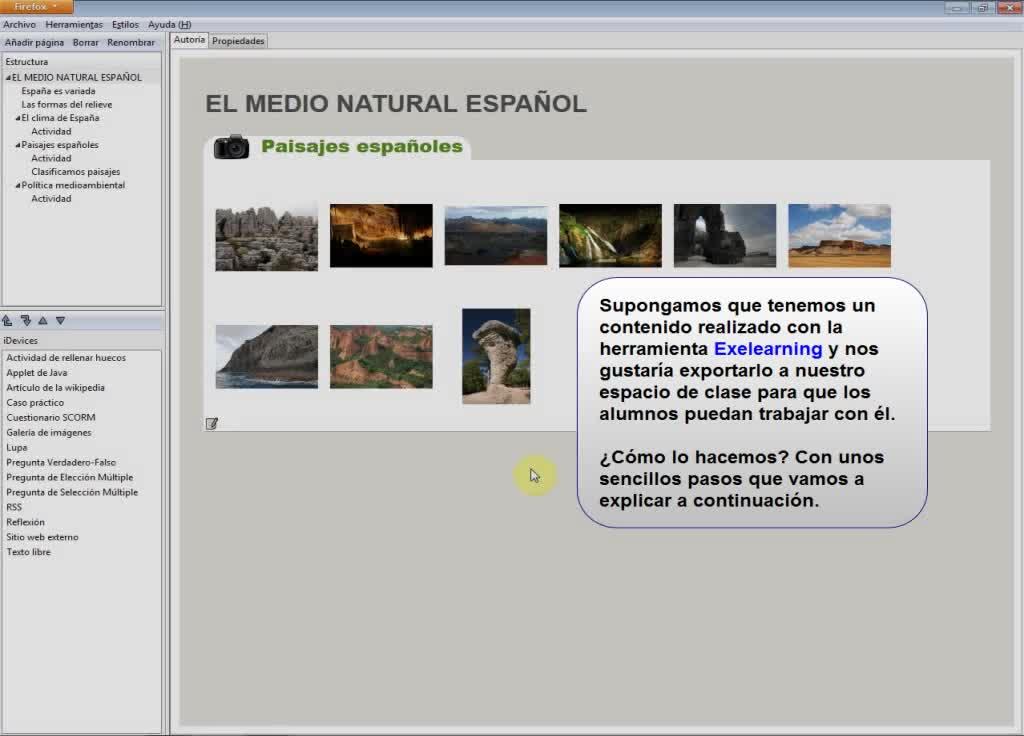The image size is (1024, 736).
Task: Open the Archivo menu
Action: (20, 24)
